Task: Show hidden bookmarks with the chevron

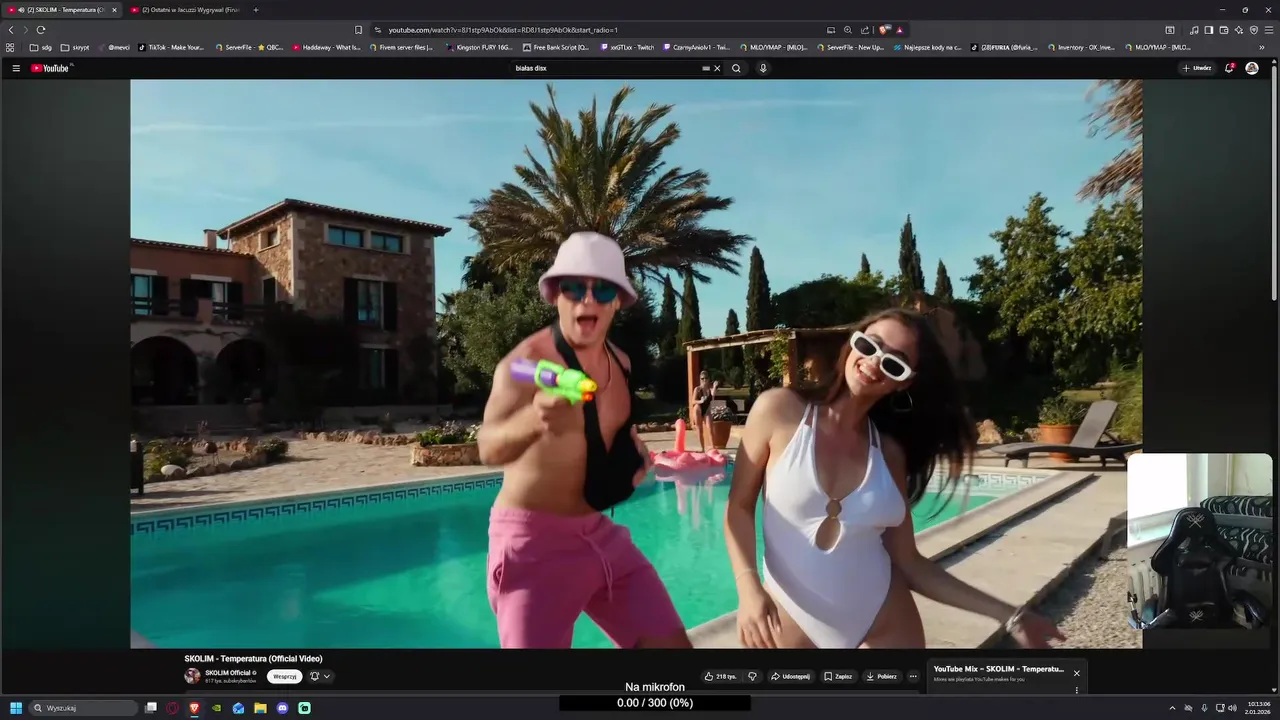Action: (x=1262, y=47)
